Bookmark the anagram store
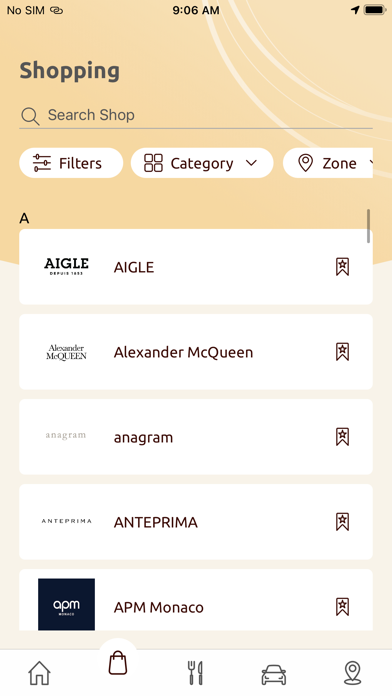 click(x=342, y=437)
